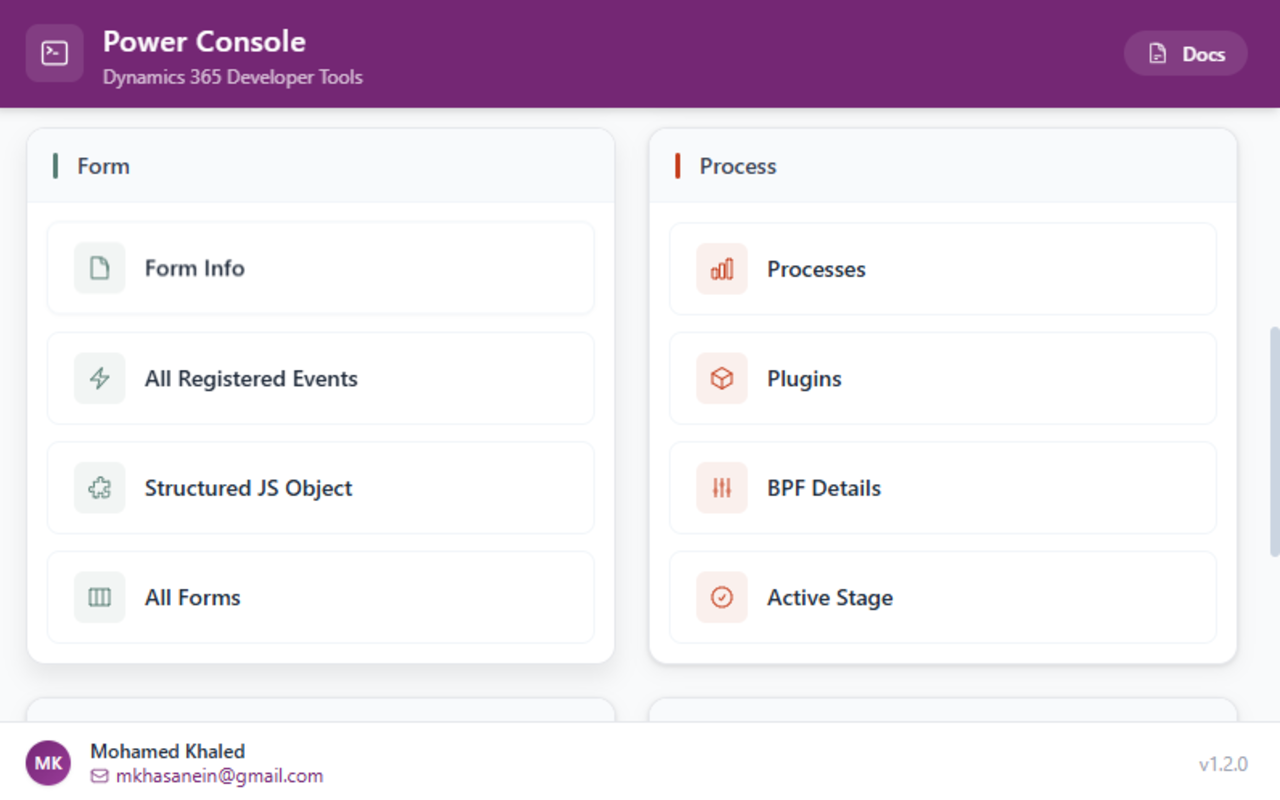Click the Form Info page icon
1280x800 pixels.
(x=99, y=268)
